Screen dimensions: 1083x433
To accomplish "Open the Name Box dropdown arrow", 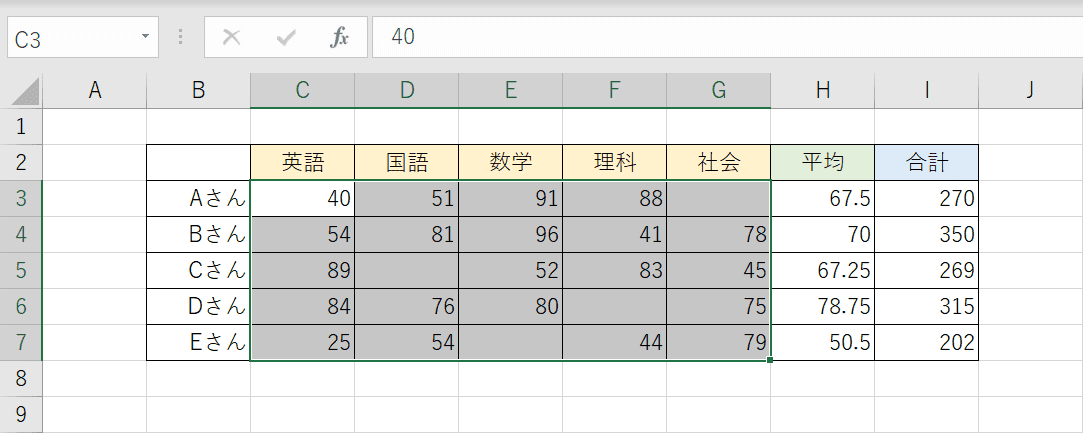I will [x=145, y=36].
